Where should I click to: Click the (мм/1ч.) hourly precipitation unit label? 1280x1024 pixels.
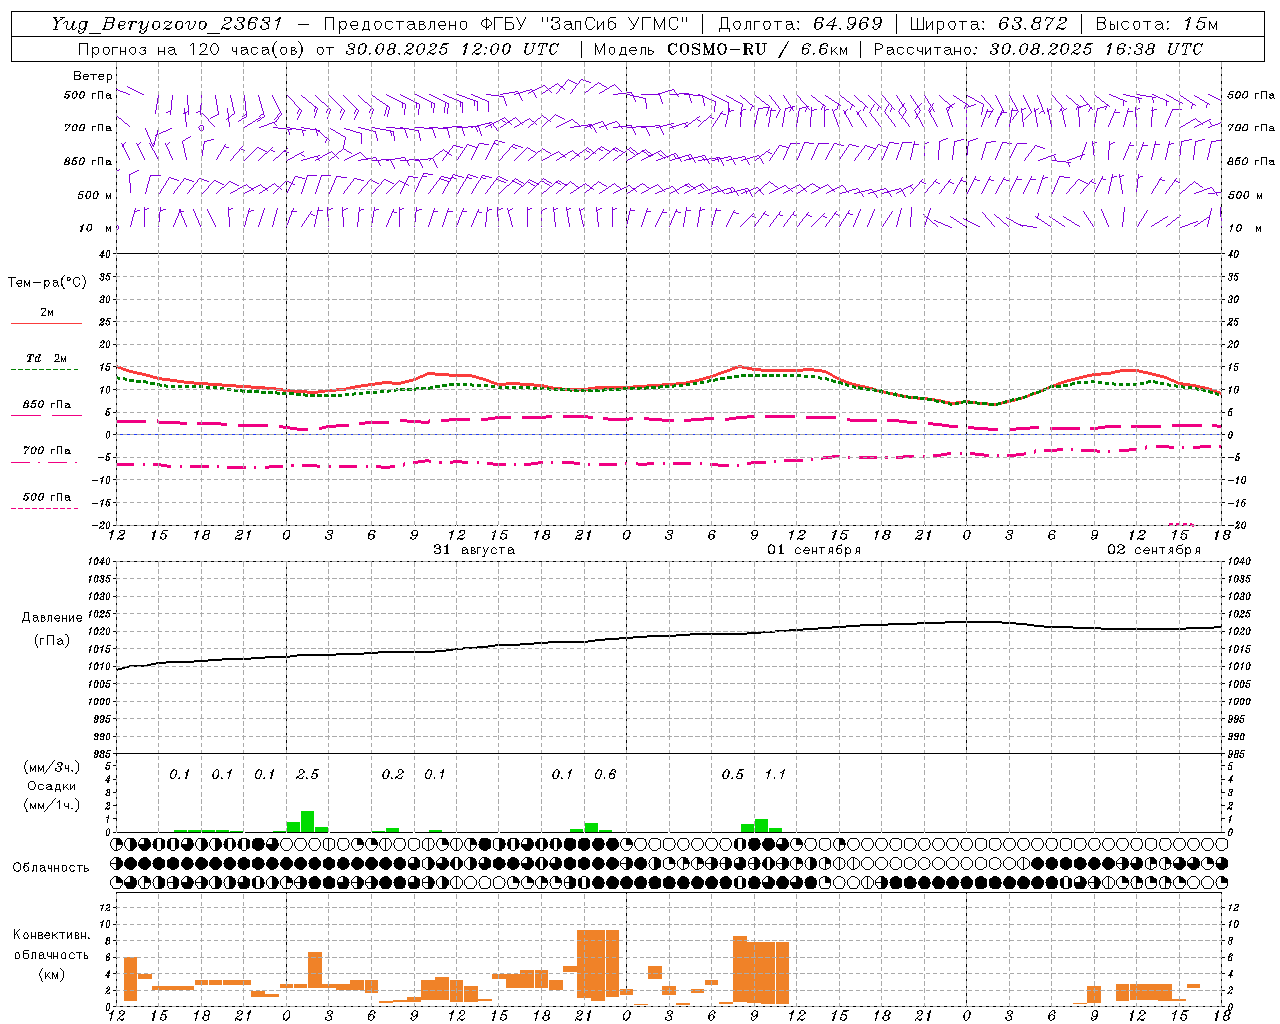pos(51,805)
